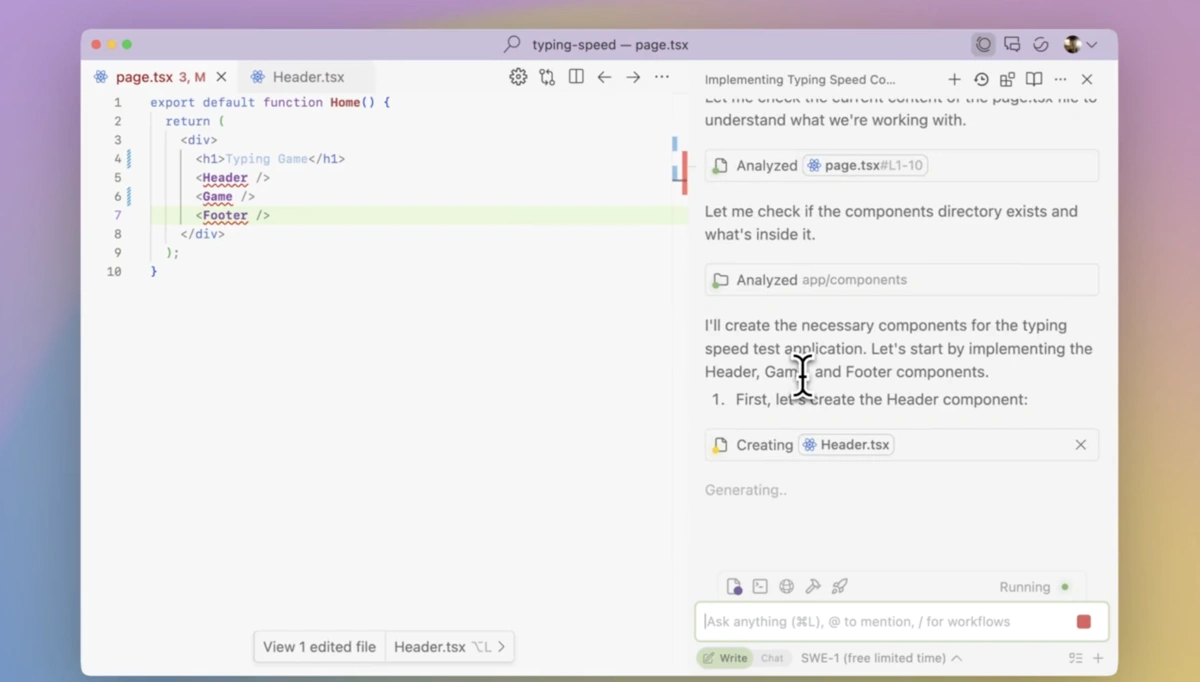This screenshot has width=1200, height=682.
Task: Open the editor more actions ellipsis menu
Action: click(x=661, y=76)
